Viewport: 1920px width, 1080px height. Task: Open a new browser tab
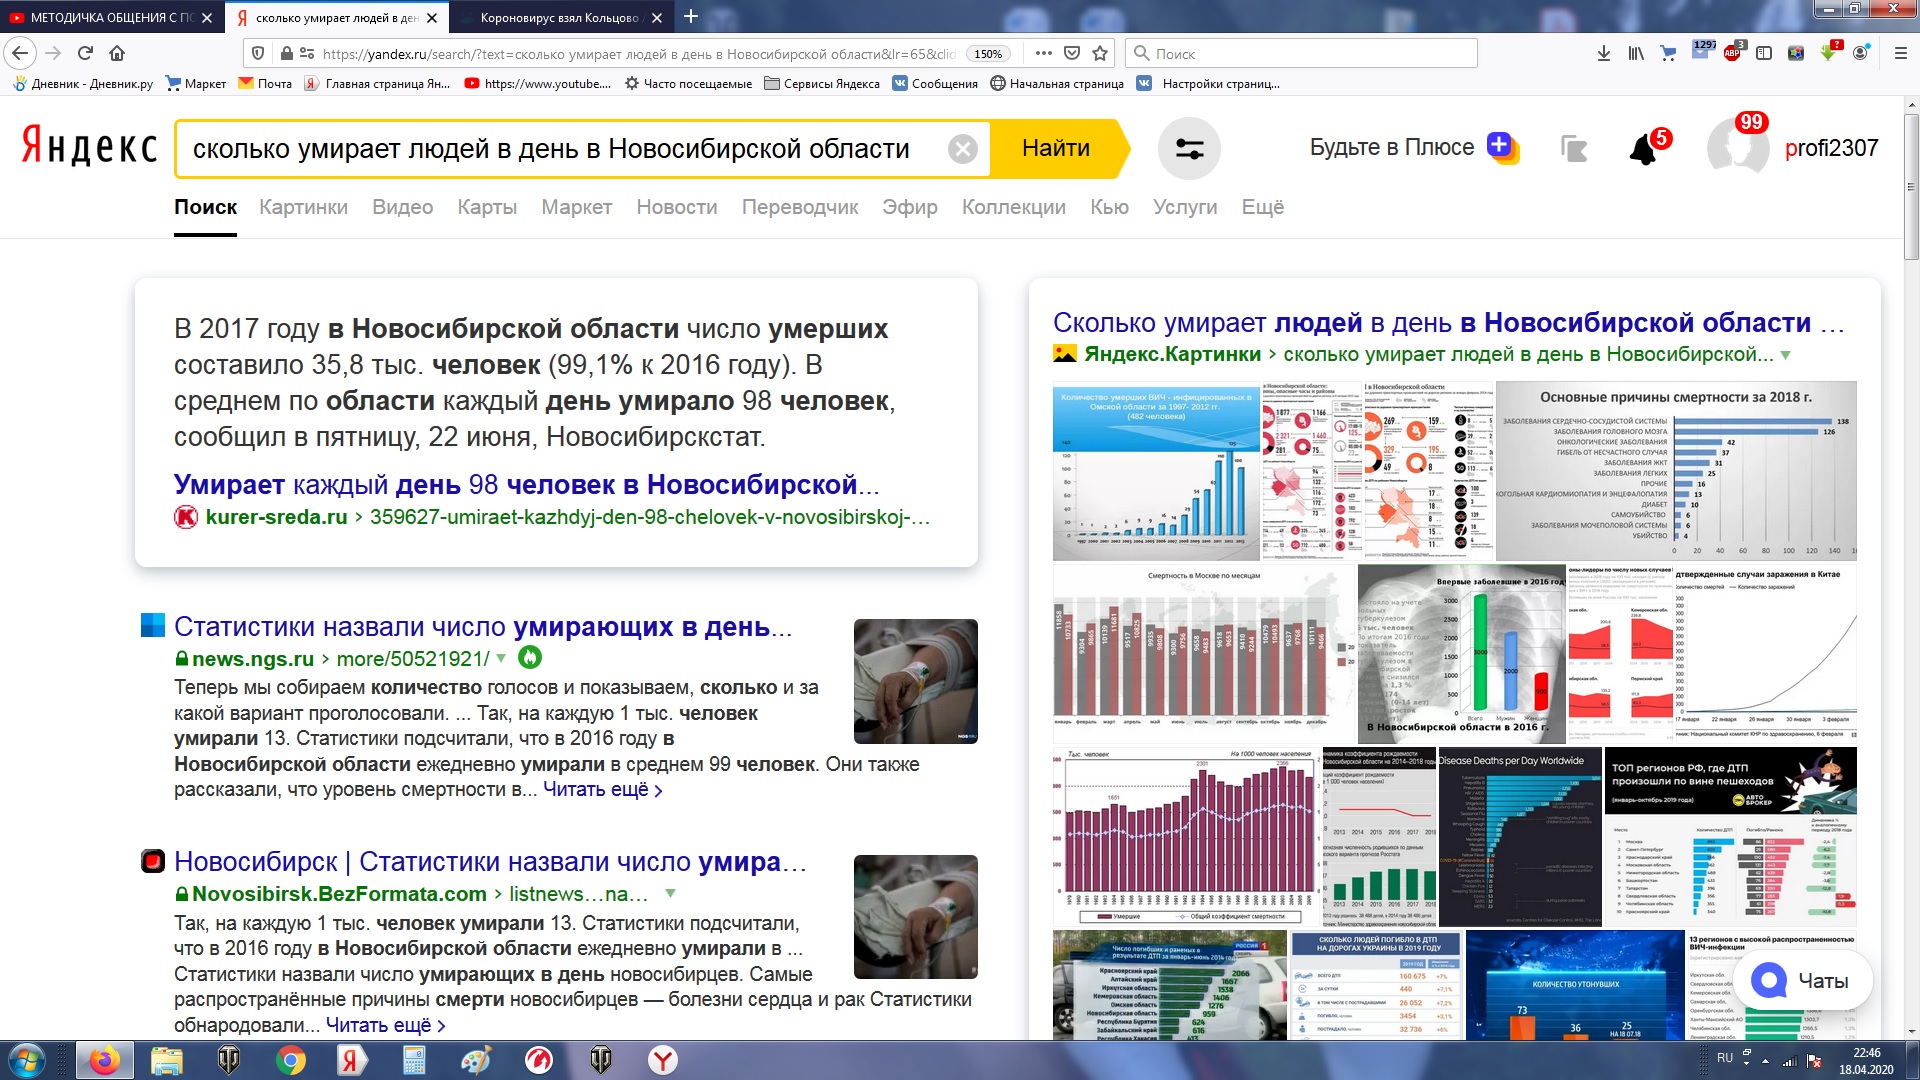click(691, 17)
